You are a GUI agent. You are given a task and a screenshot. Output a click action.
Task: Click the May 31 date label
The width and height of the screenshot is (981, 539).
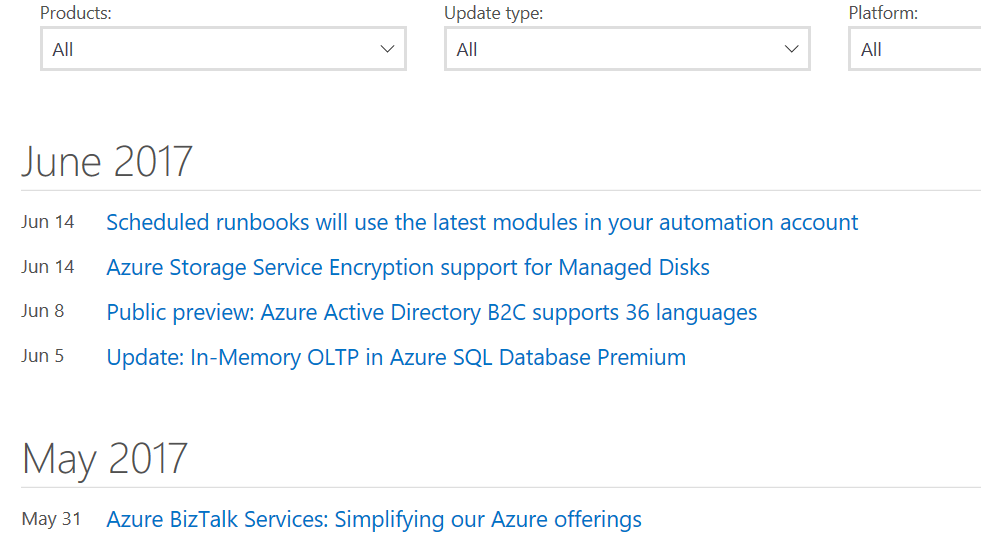[x=52, y=519]
